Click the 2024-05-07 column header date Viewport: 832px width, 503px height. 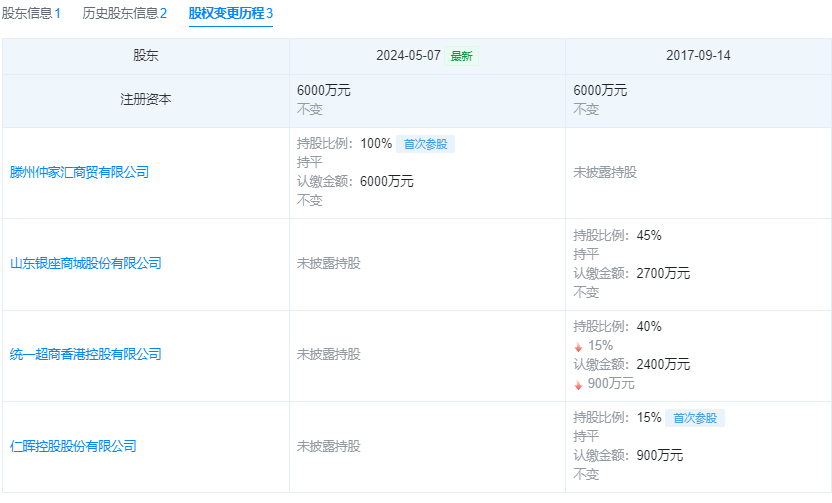pyautogui.click(x=409, y=55)
